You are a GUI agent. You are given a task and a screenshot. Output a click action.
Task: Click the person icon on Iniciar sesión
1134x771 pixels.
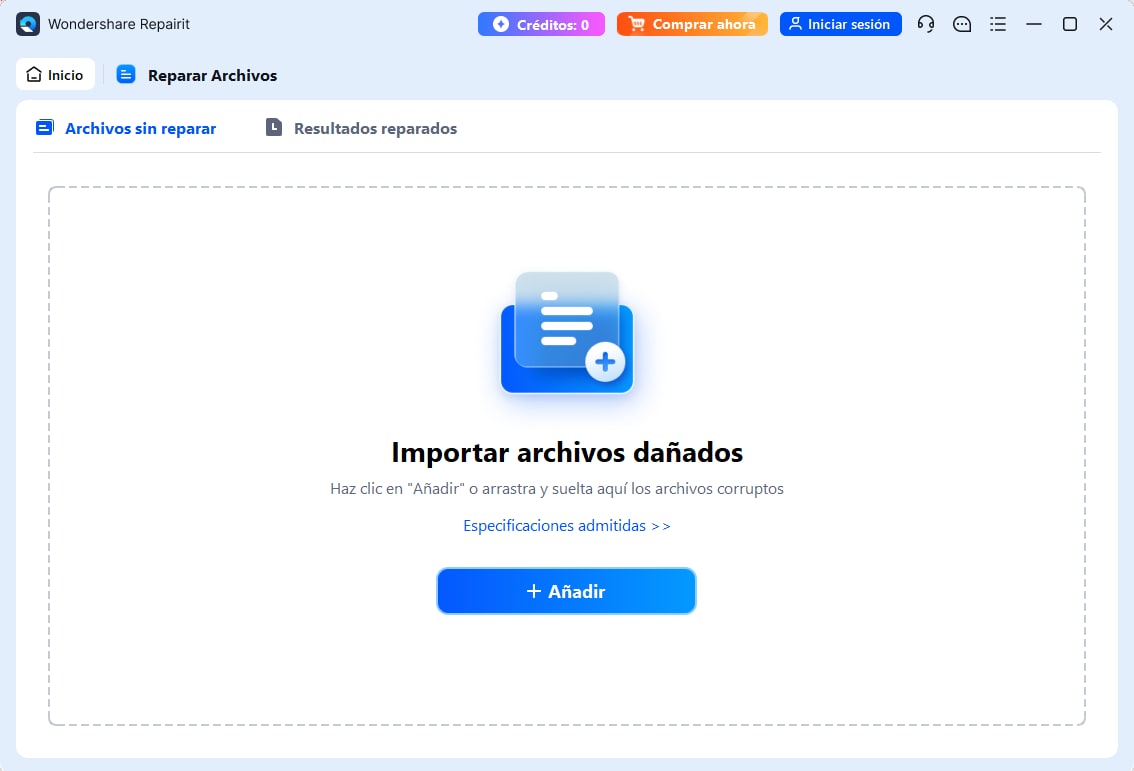click(797, 23)
